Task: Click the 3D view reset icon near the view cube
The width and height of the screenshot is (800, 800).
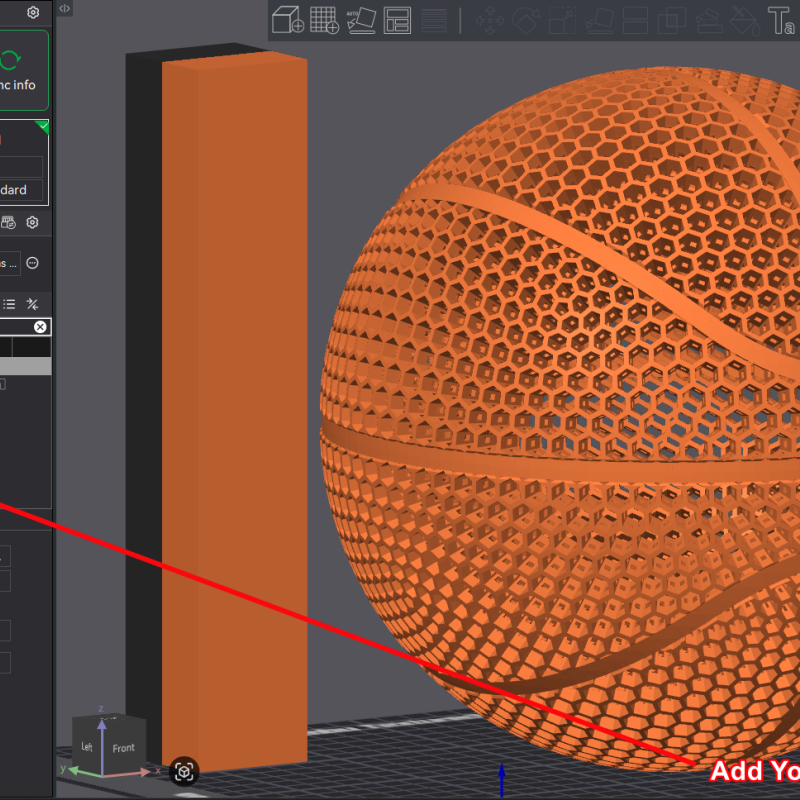Action: 184,771
